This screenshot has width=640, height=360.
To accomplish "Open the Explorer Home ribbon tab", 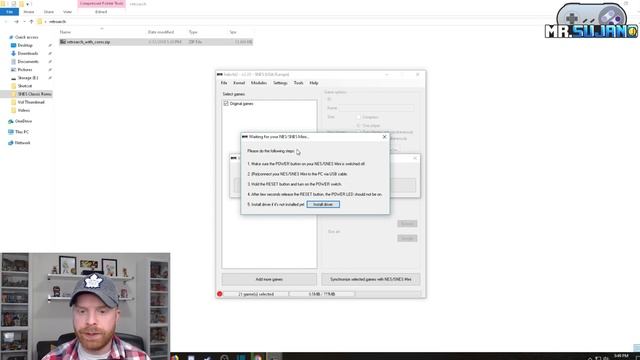I will pos(29,12).
